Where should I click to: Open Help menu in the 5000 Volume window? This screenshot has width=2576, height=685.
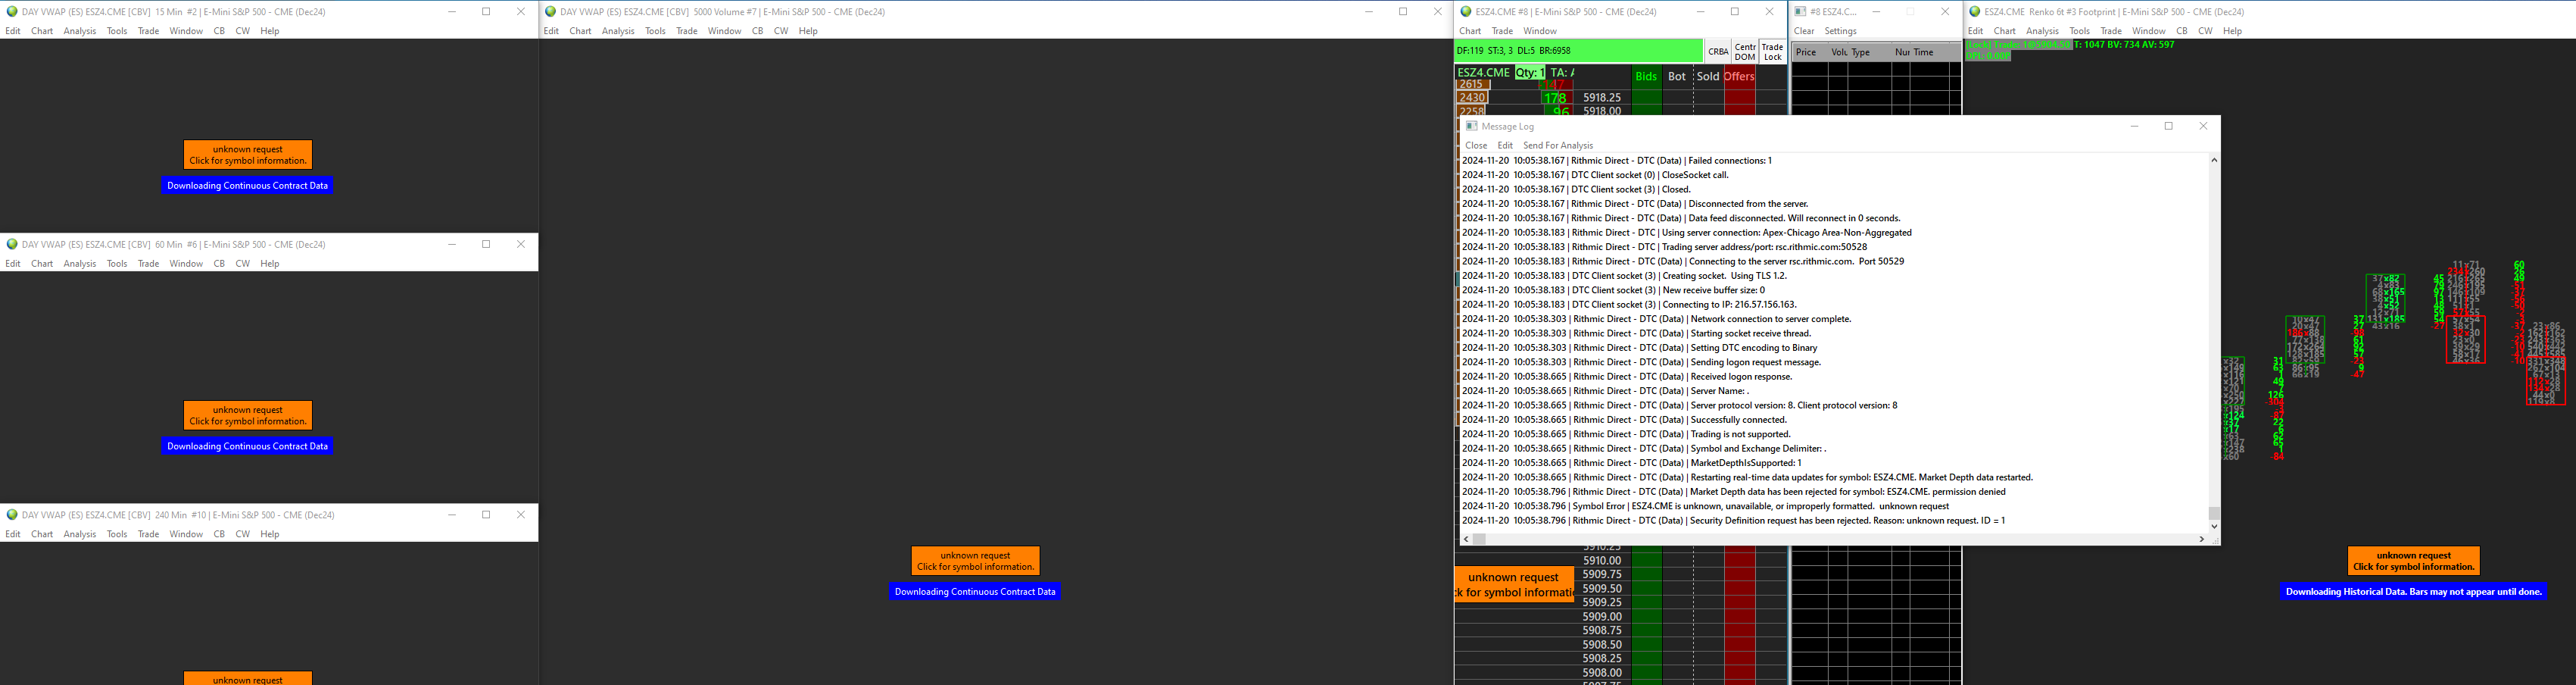point(808,31)
